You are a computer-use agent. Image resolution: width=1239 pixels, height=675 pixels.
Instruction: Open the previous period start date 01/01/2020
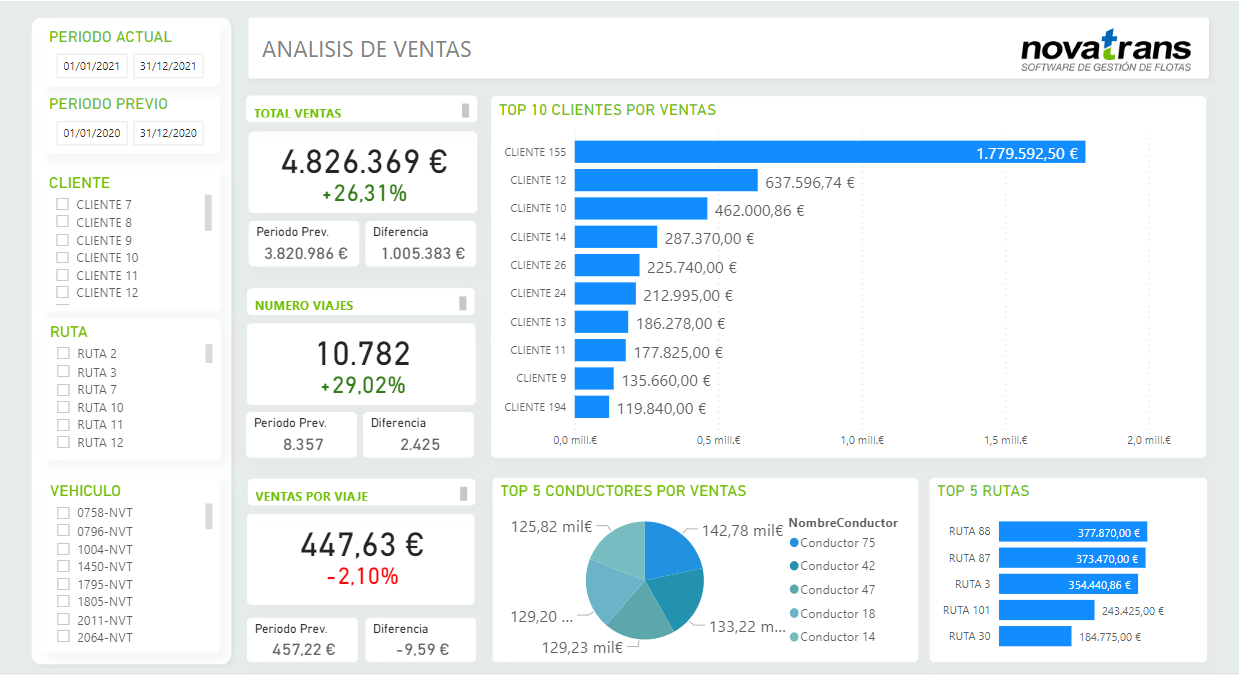pos(91,133)
